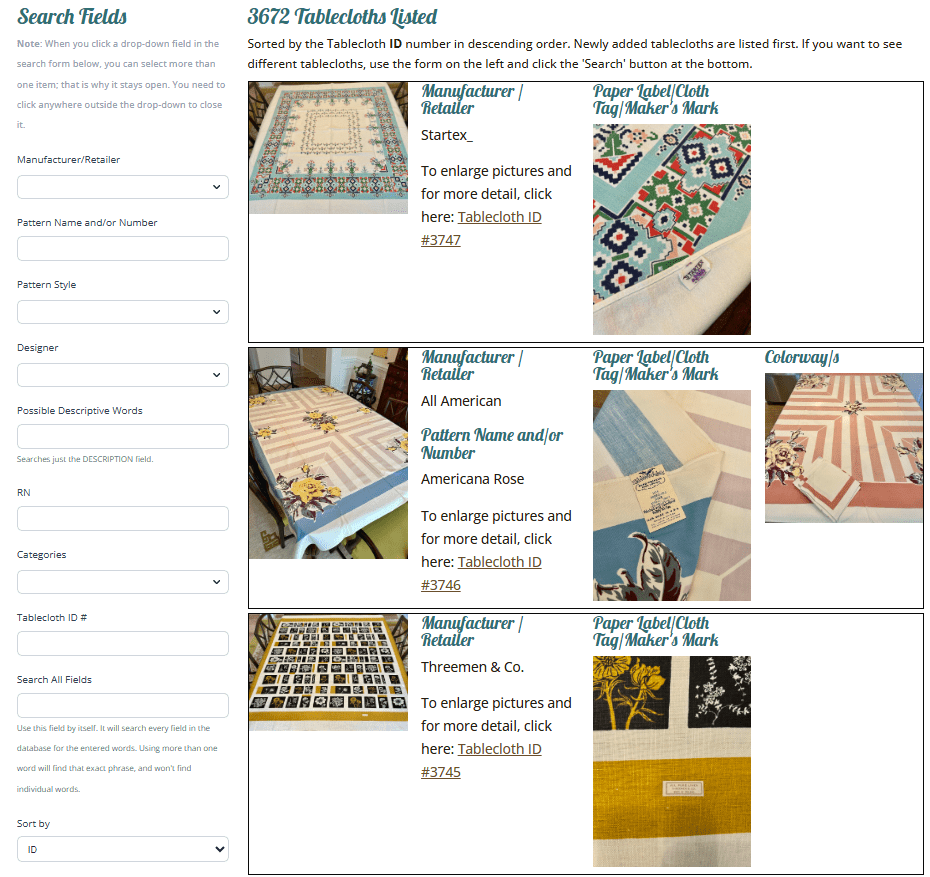
Task: Click inside the Search All Fields box
Action: [x=122, y=705]
